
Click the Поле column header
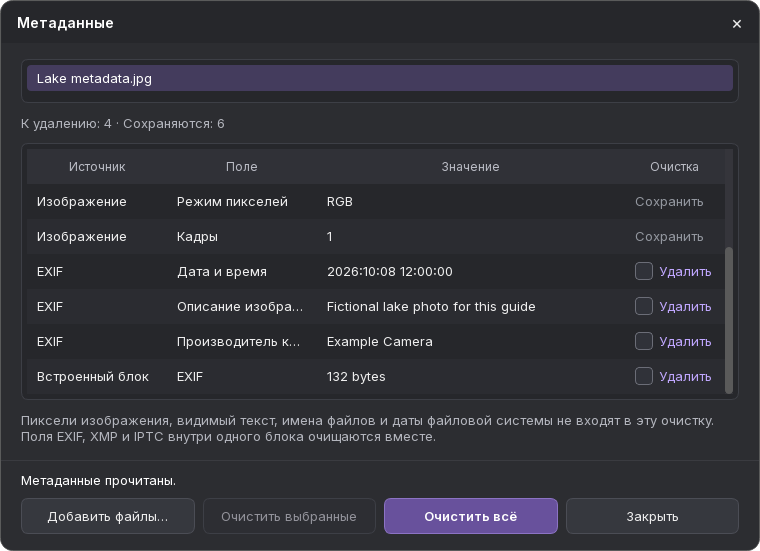tap(241, 167)
